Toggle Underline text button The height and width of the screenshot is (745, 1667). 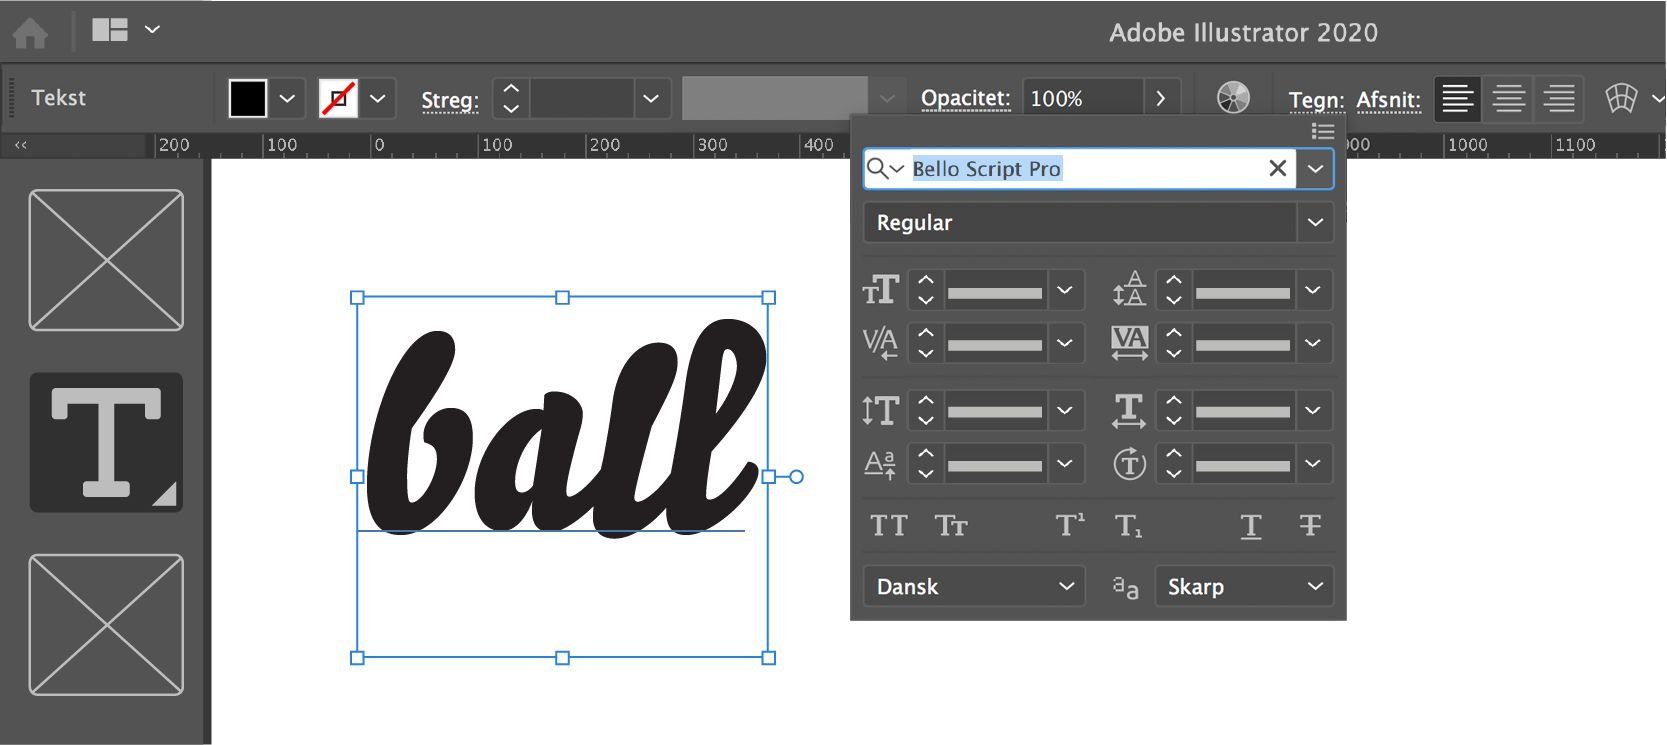click(x=1251, y=526)
